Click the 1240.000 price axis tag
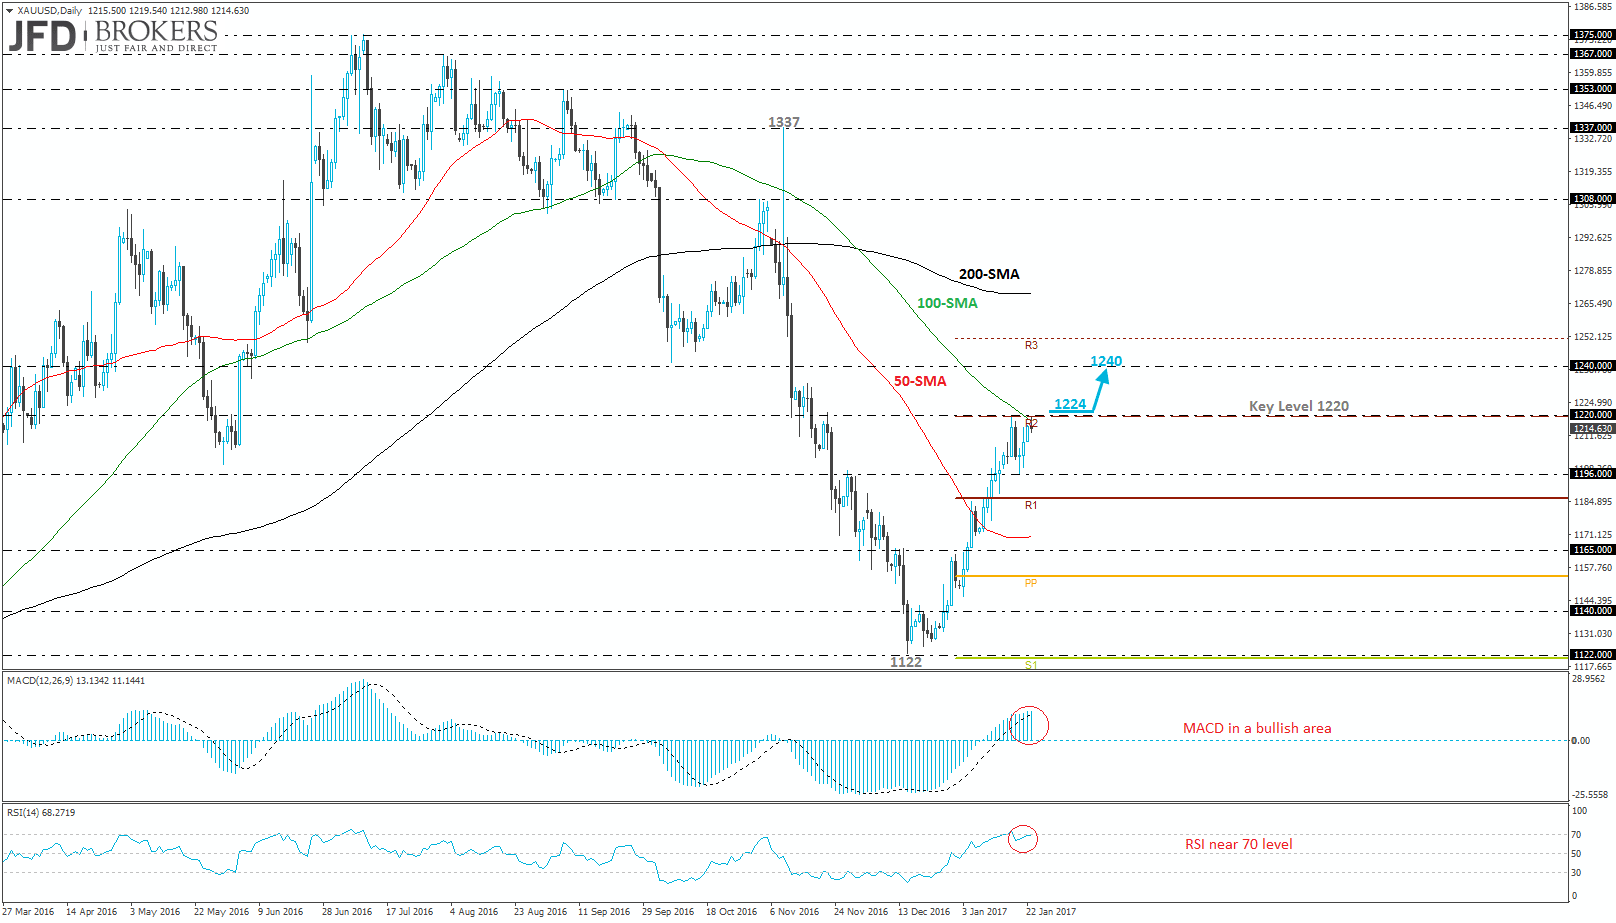 pyautogui.click(x=1593, y=366)
